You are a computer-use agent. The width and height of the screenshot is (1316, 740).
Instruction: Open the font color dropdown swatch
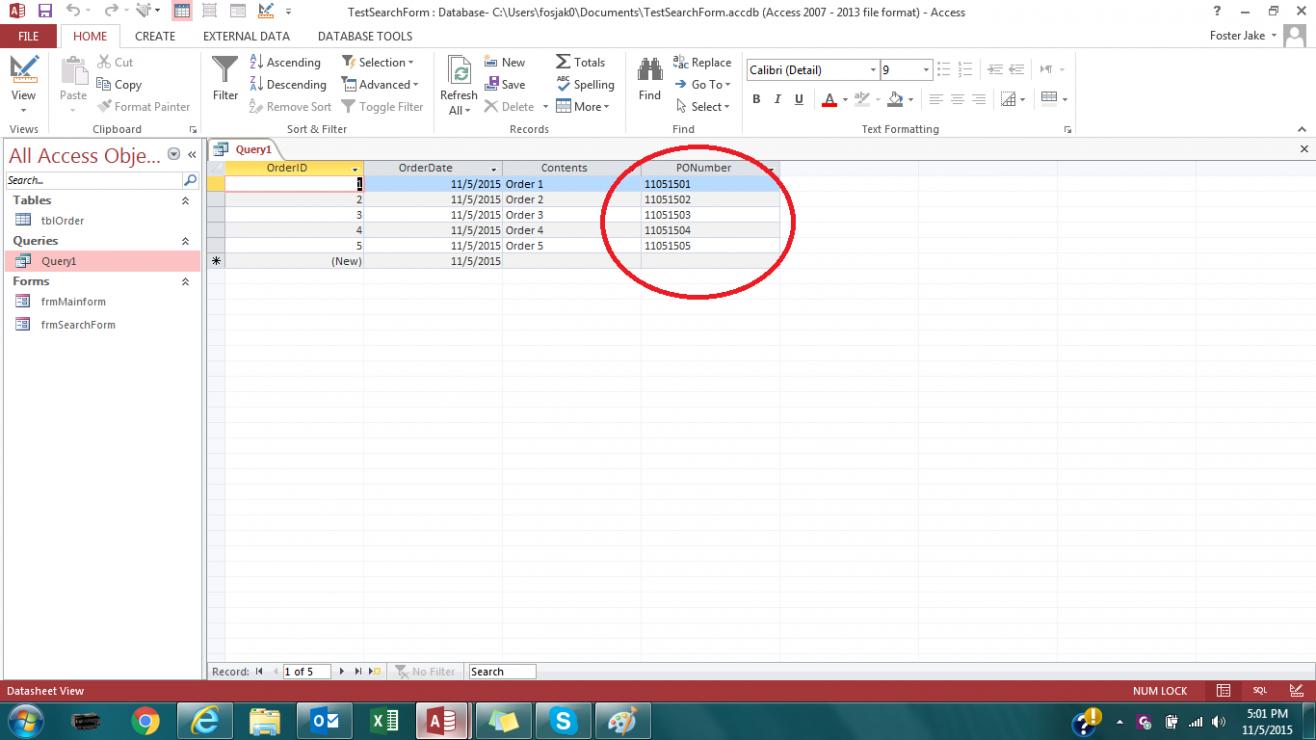click(844, 99)
